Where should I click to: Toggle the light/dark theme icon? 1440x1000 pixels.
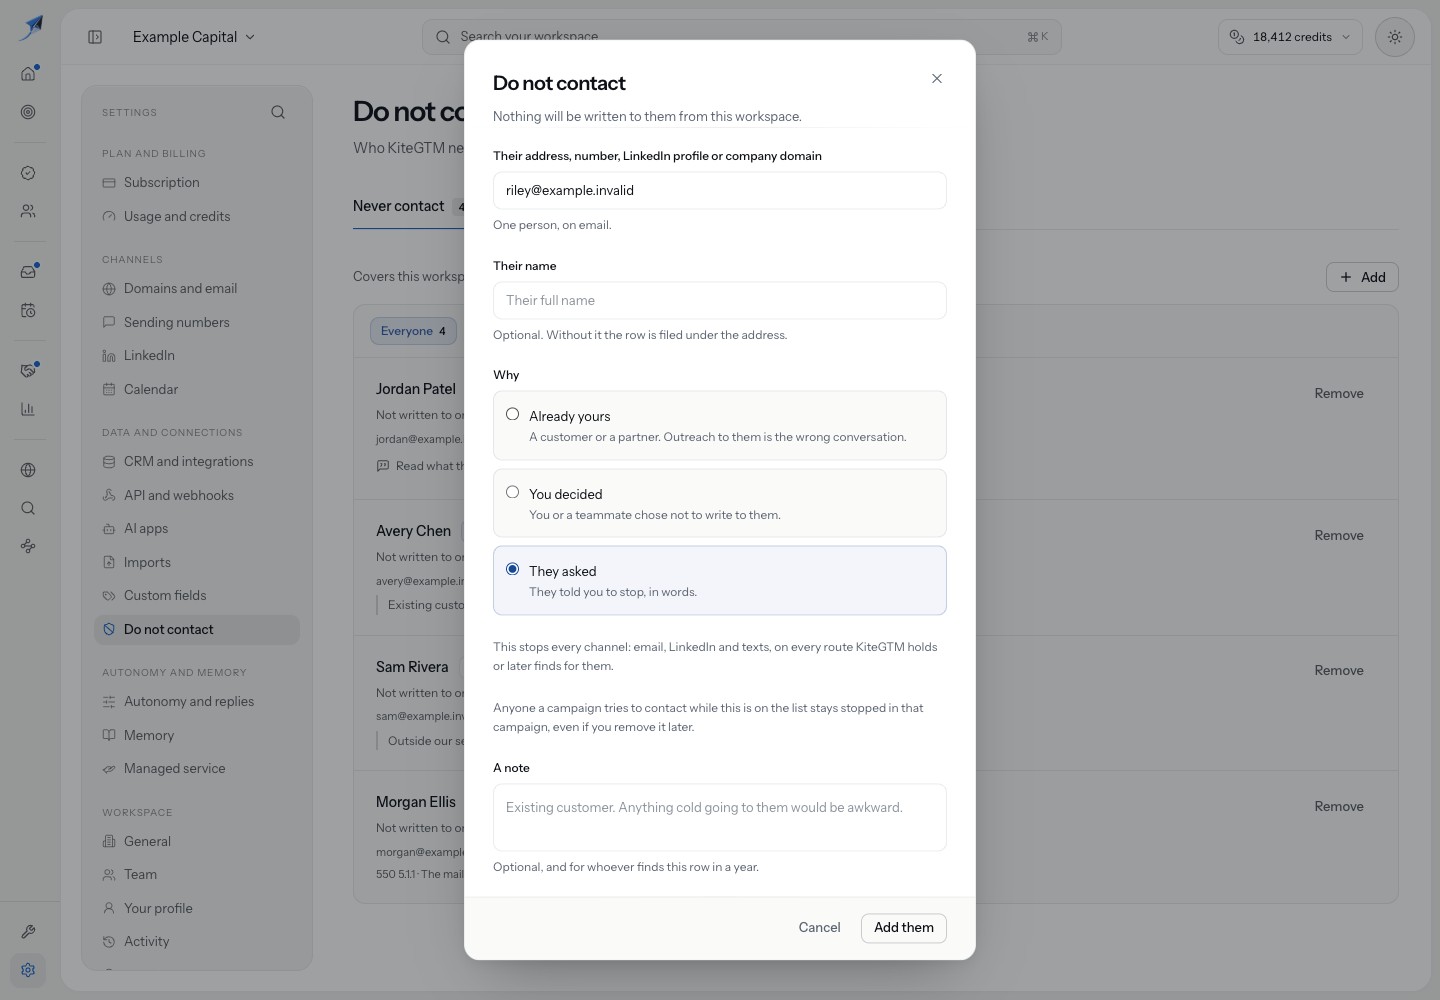pos(1394,37)
